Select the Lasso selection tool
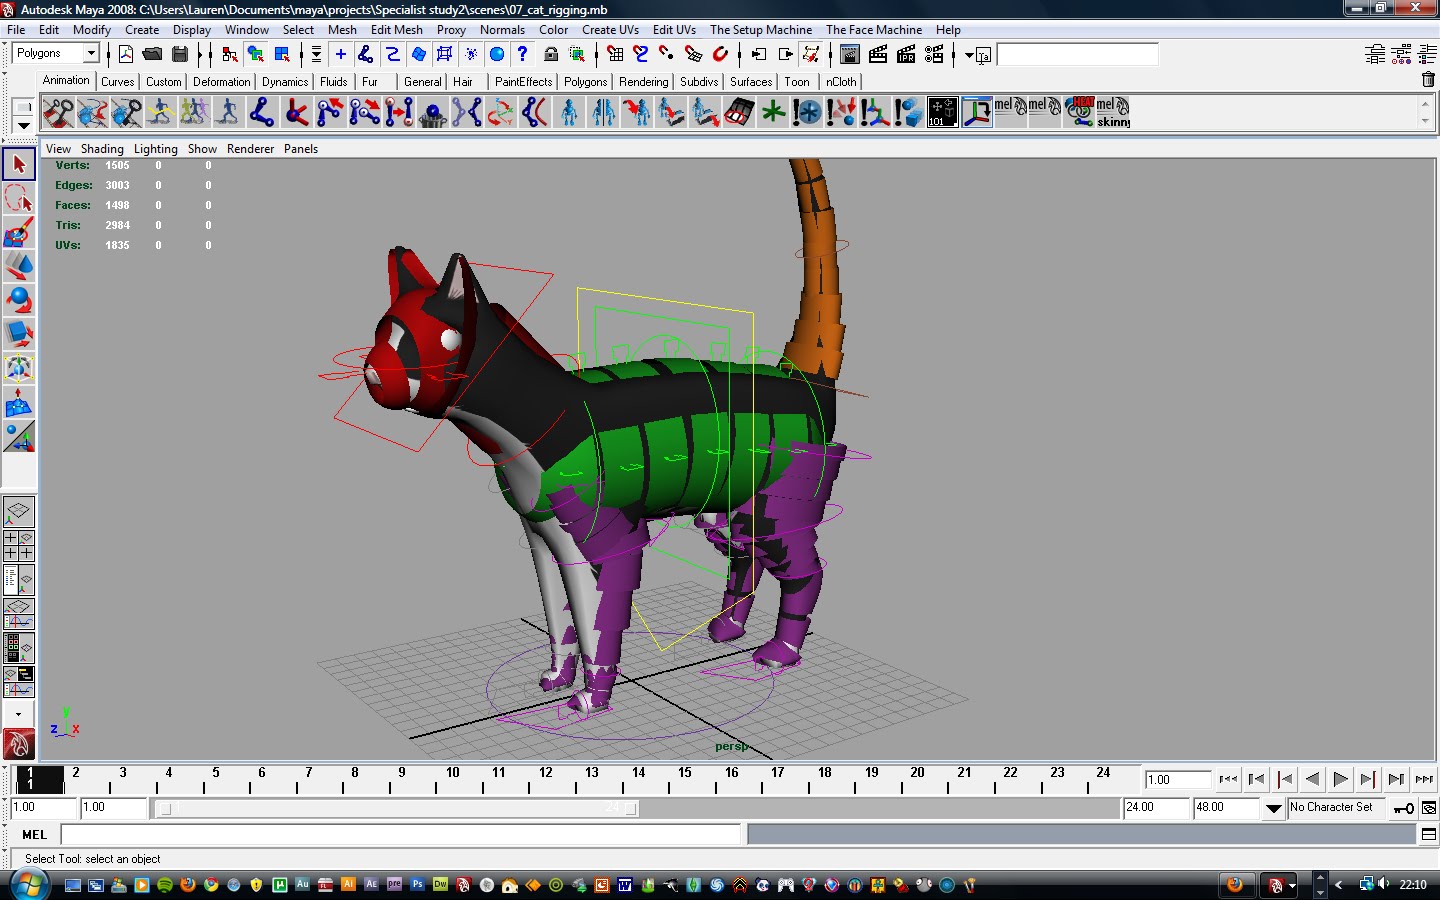The image size is (1440, 900). (19, 199)
